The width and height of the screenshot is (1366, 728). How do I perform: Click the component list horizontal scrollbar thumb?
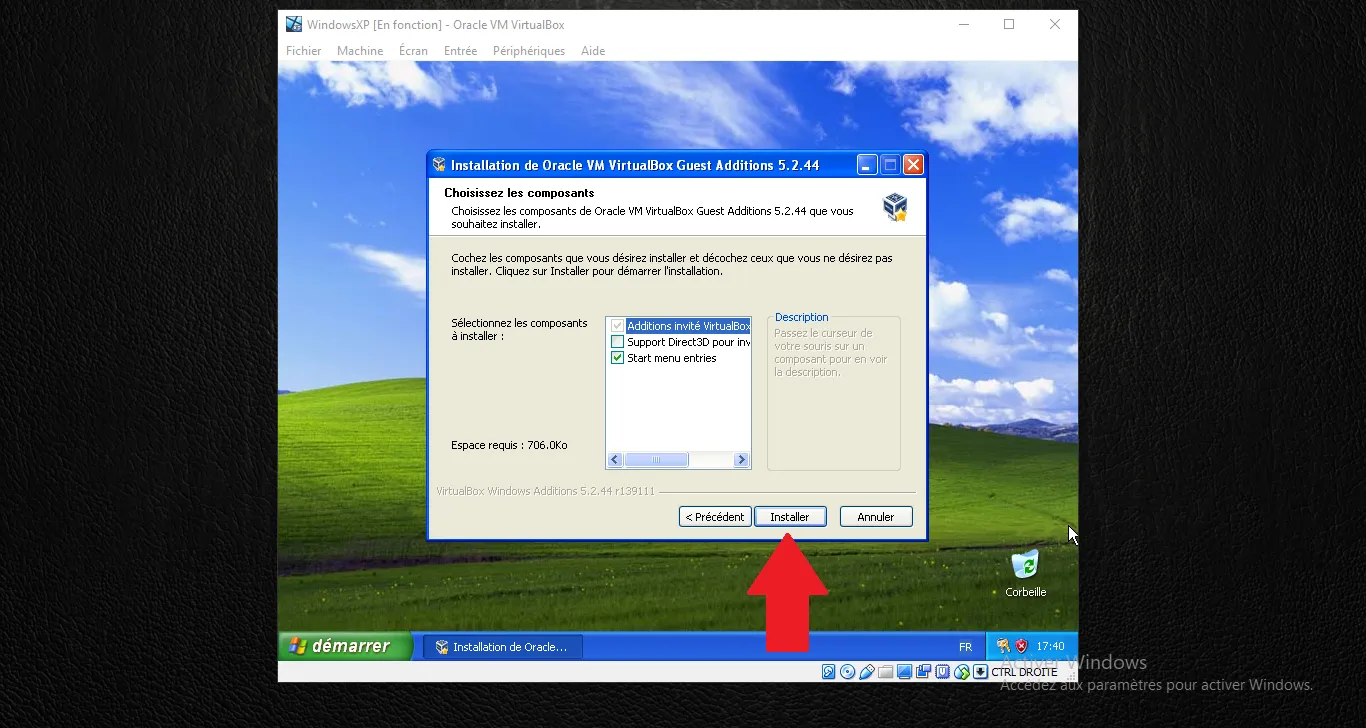pyautogui.click(x=656, y=460)
